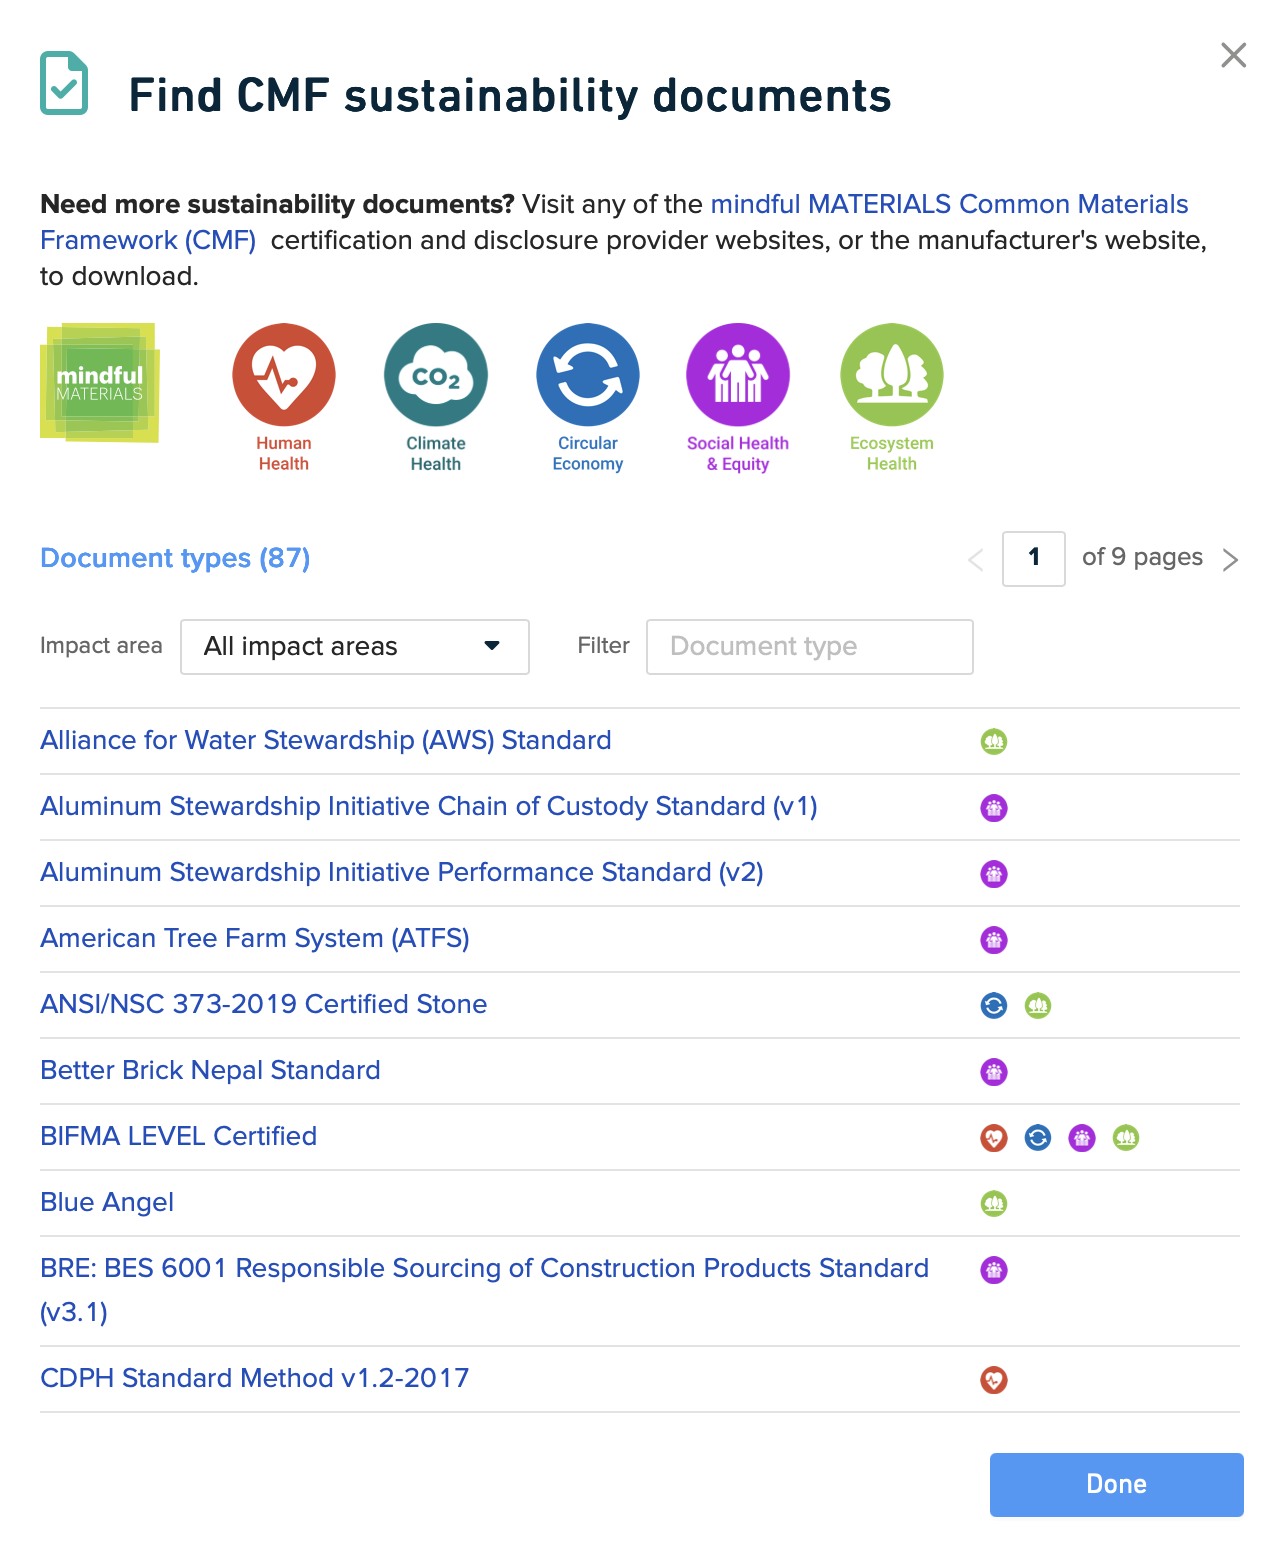Click circular economy icon in BIFMA LEVEL row
The height and width of the screenshot is (1550, 1286).
click(1038, 1137)
